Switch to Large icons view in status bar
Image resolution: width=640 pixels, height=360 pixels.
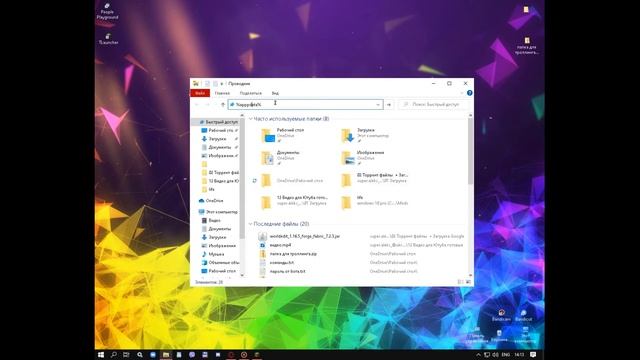click(468, 282)
